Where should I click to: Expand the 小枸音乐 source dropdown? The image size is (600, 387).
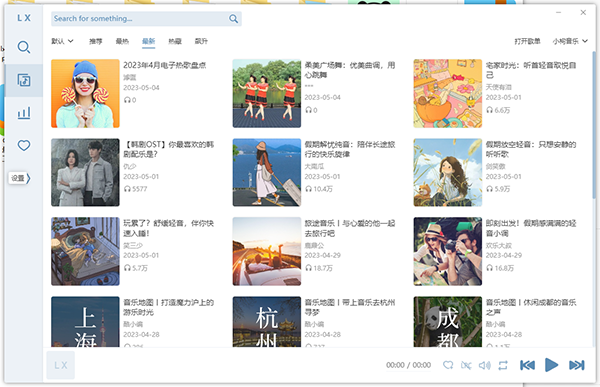point(570,41)
